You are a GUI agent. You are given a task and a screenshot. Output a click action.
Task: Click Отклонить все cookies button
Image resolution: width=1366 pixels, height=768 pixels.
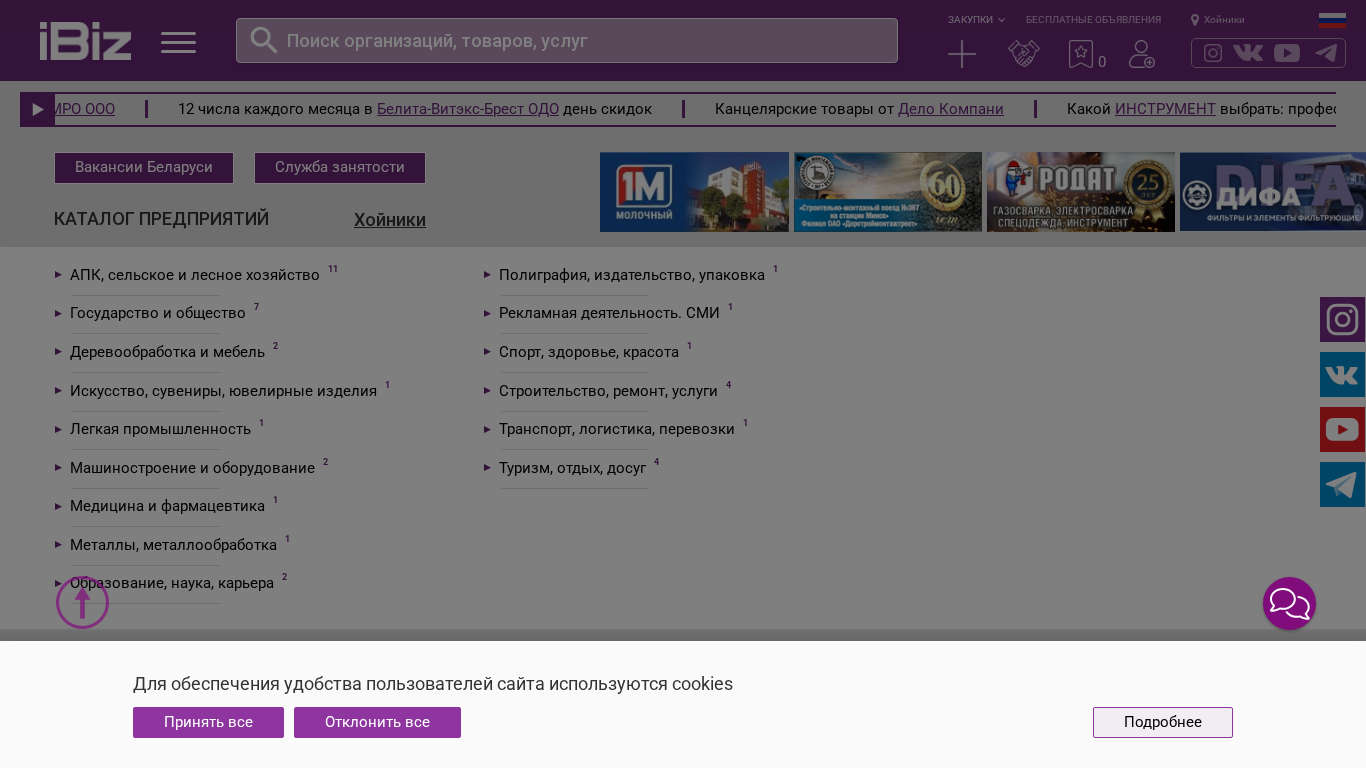377,722
